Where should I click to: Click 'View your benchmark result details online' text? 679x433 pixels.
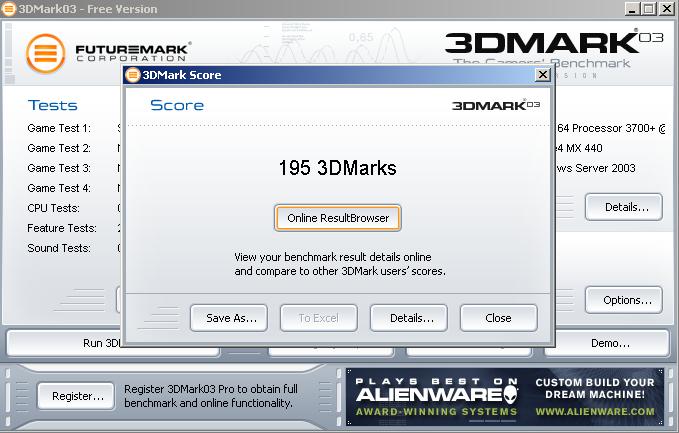click(x=333, y=257)
